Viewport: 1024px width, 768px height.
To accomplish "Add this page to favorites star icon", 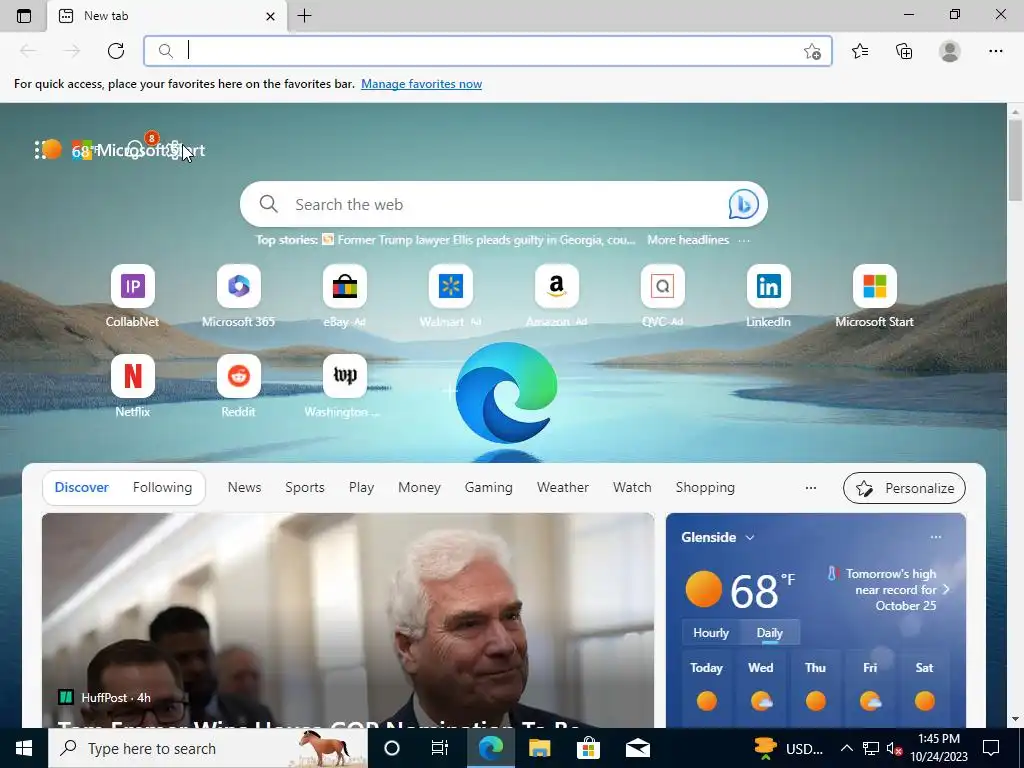I will pos(812,52).
